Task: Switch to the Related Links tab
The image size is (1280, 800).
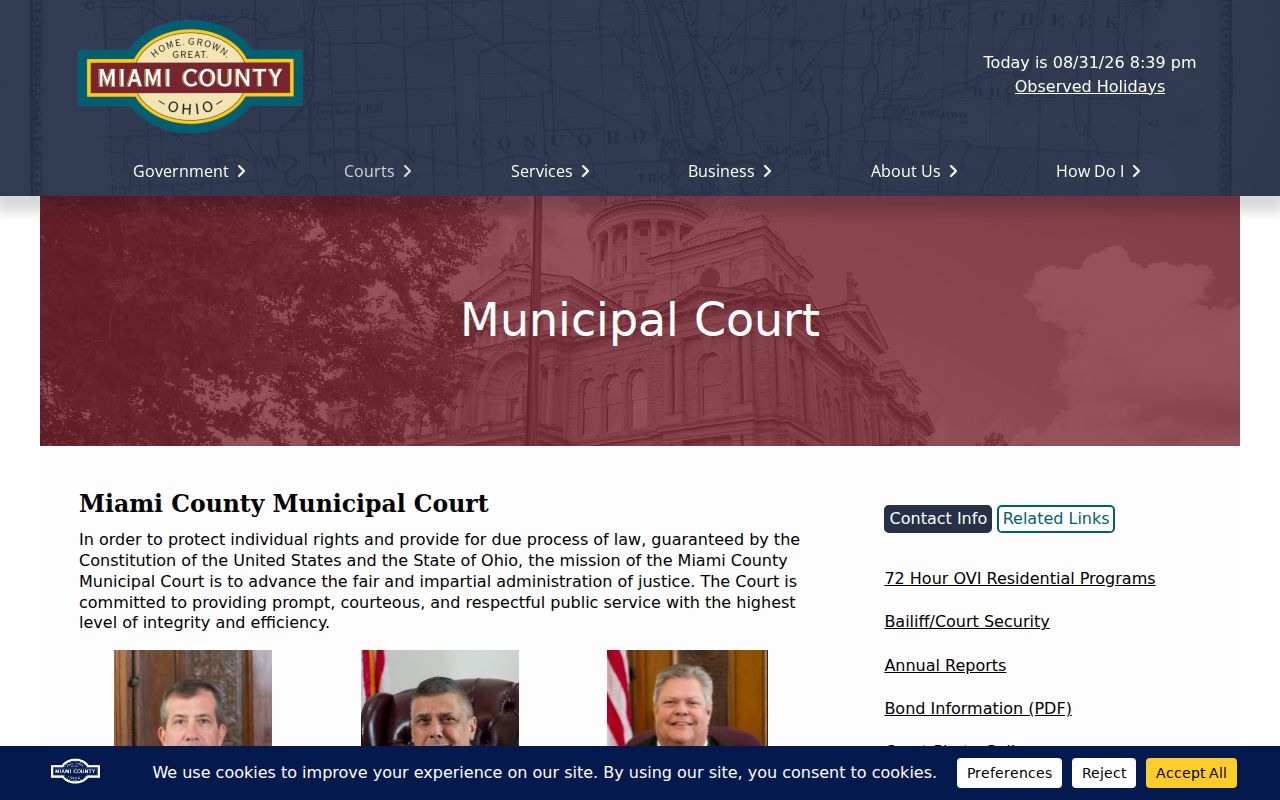Action: (x=1056, y=518)
